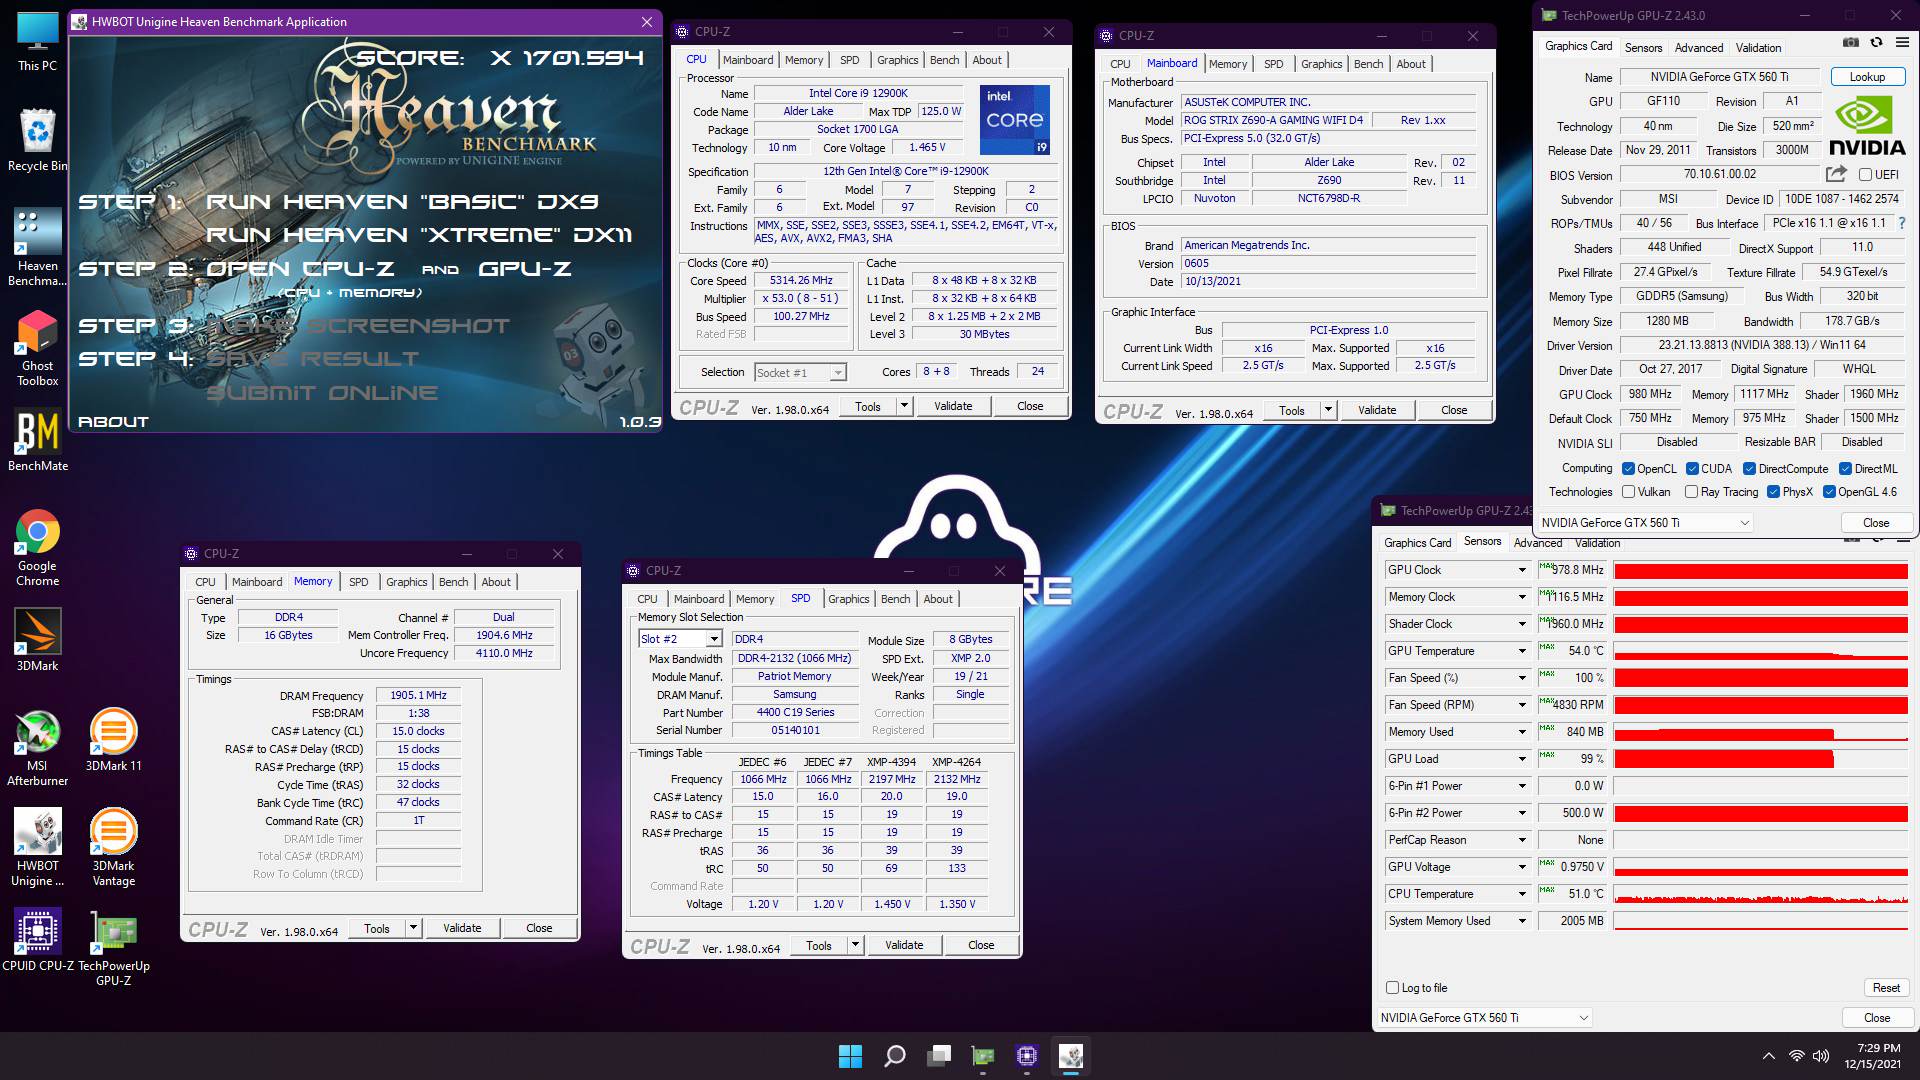Image resolution: width=1920 pixels, height=1080 pixels.
Task: Toggle the DirectCompute checkbox
Action: [1749, 468]
